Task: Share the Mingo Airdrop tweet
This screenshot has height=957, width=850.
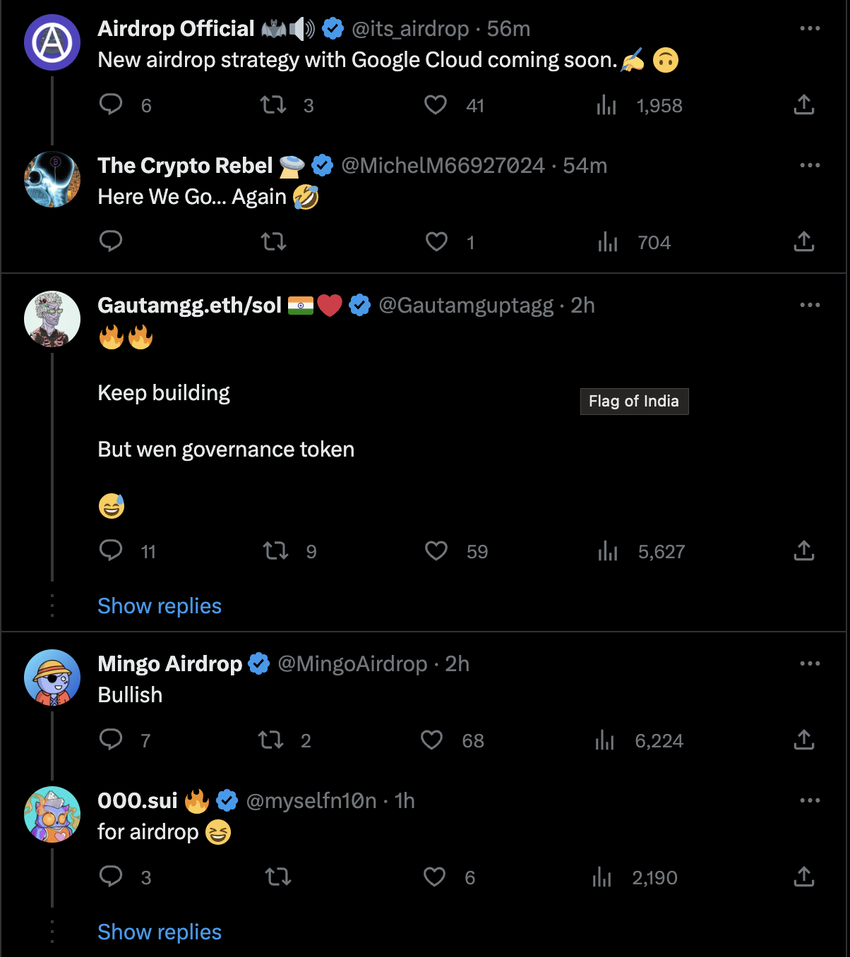Action: click(804, 740)
